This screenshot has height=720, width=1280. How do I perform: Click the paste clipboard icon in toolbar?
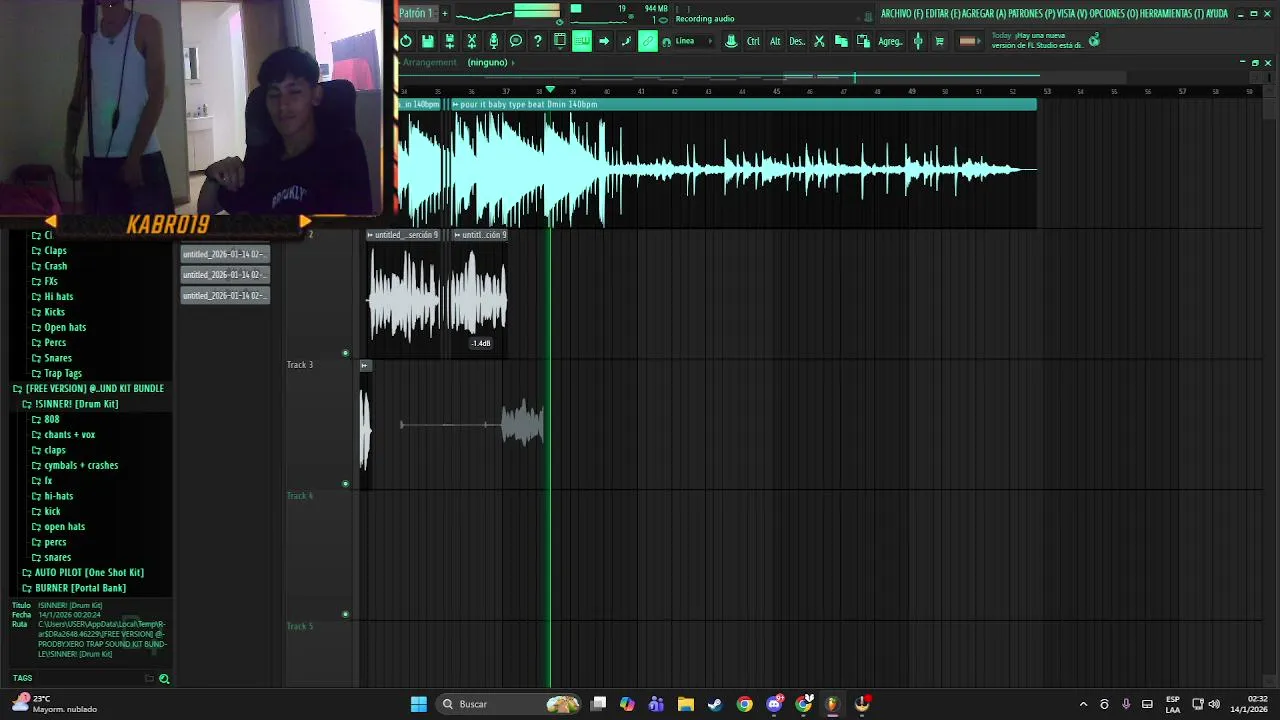pos(863,41)
